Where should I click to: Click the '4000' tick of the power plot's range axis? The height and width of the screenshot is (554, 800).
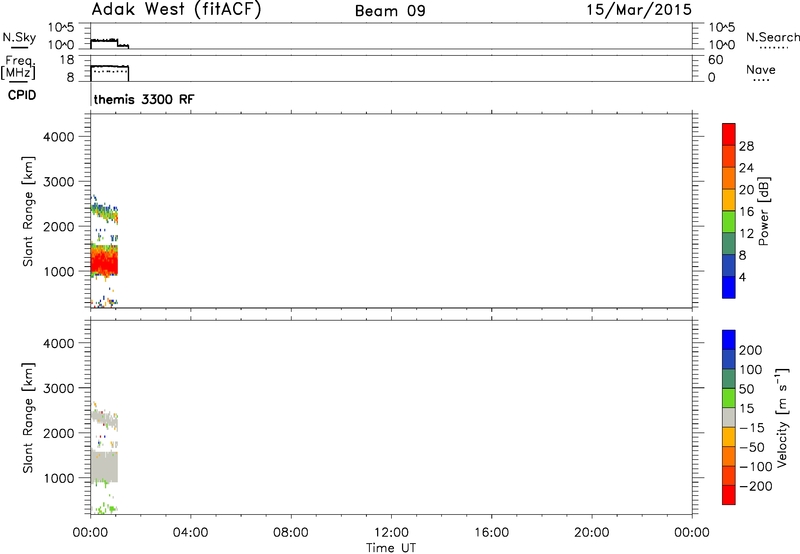pyautogui.click(x=59, y=137)
